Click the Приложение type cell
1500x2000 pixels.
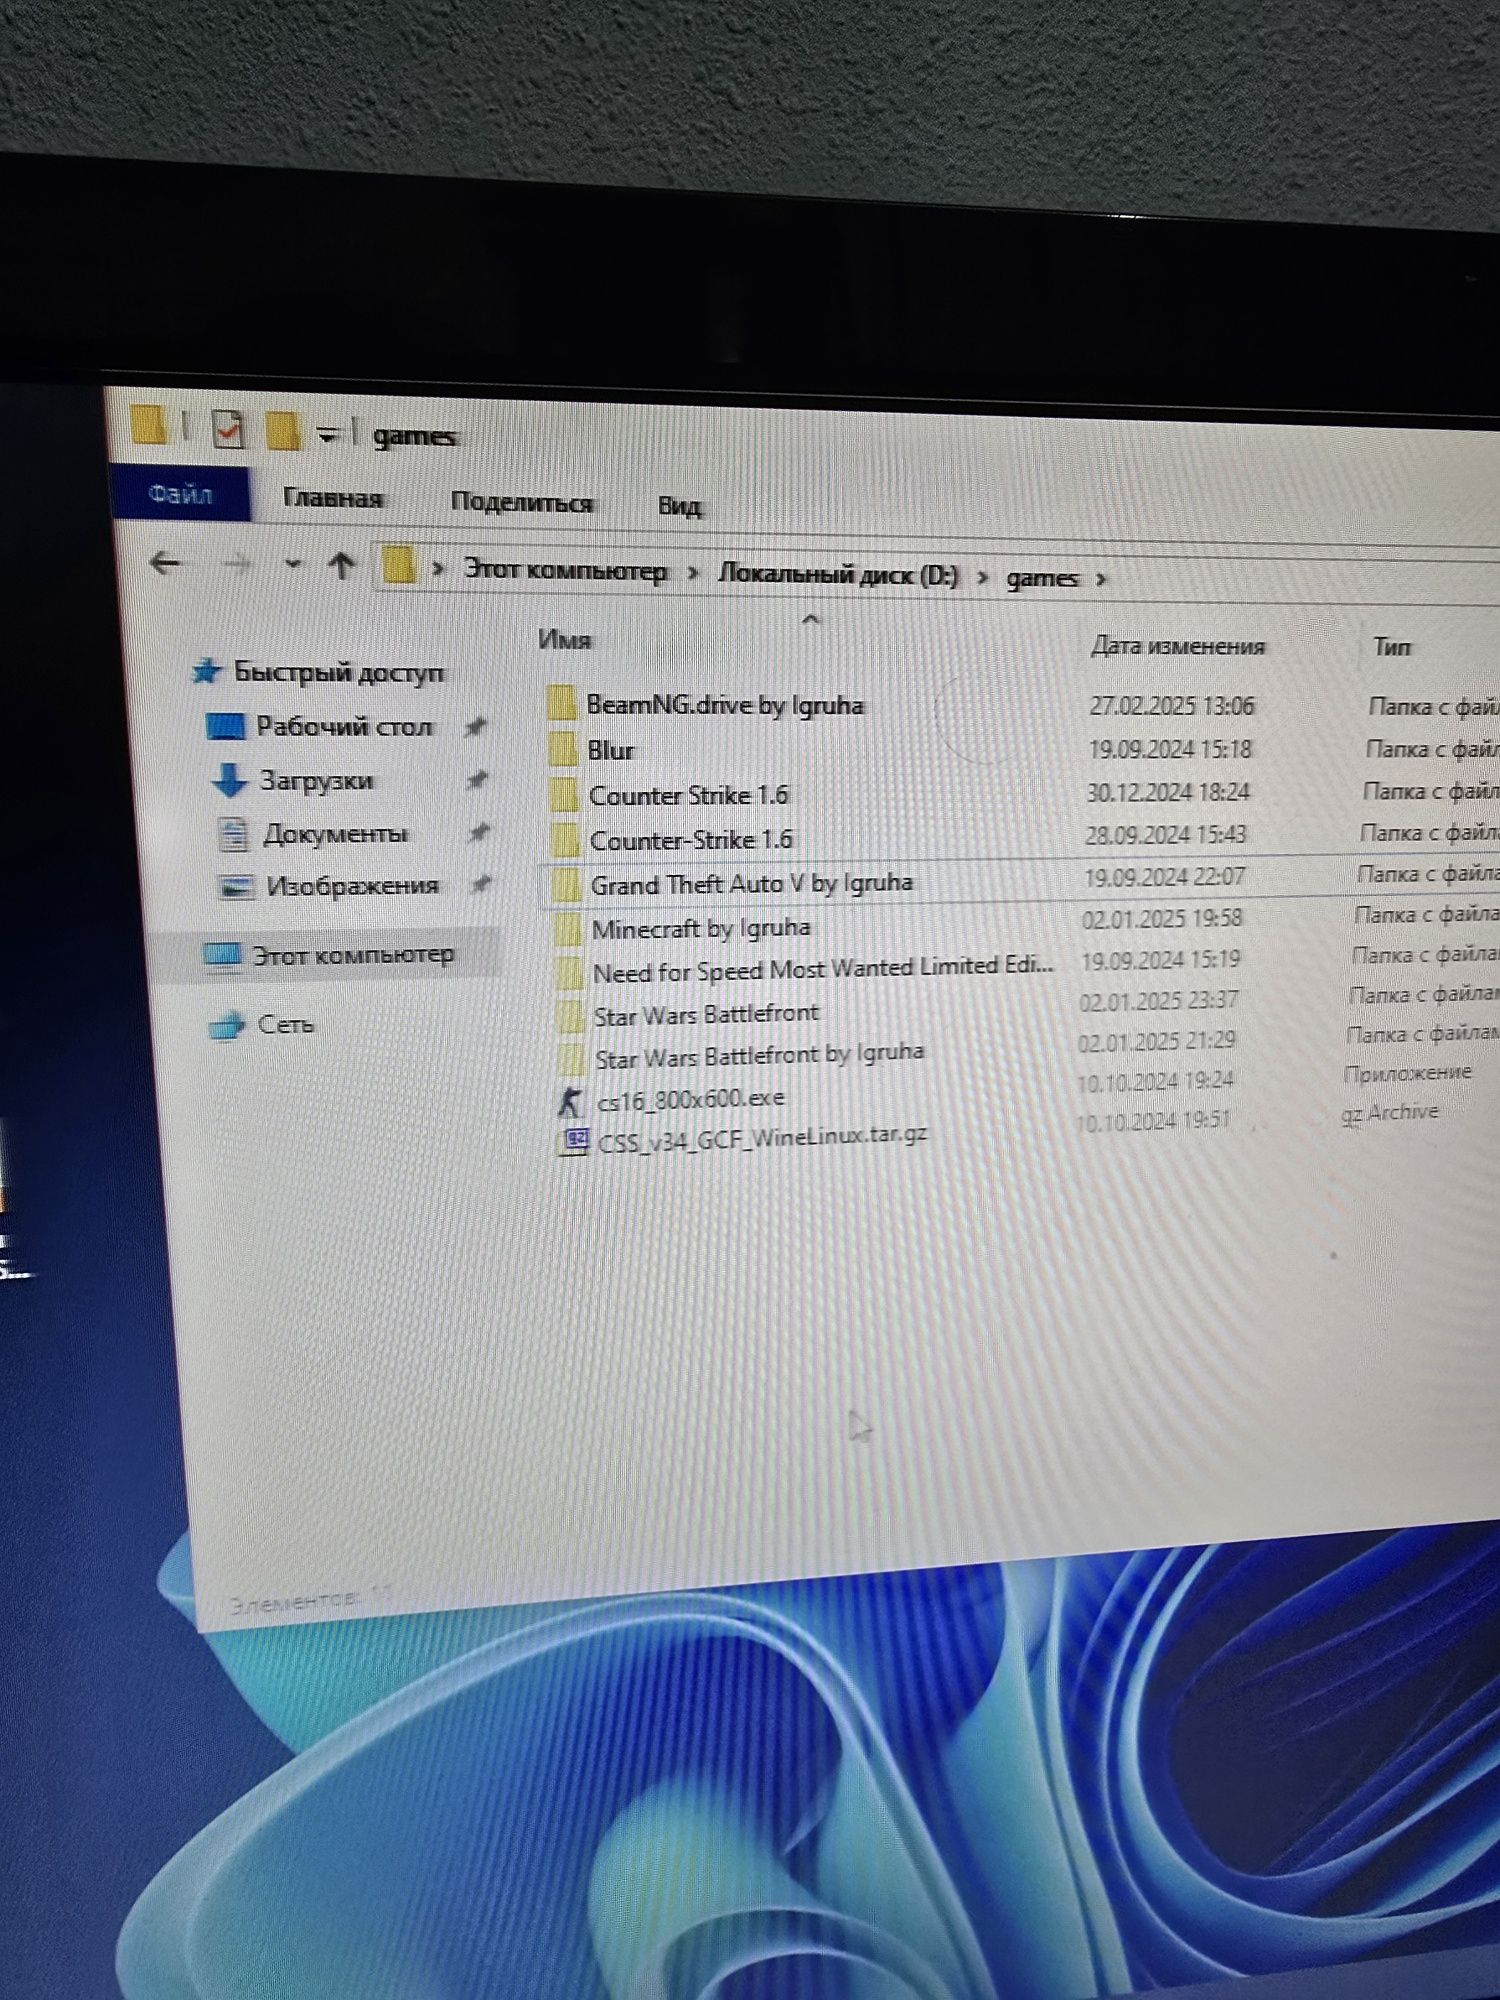pyautogui.click(x=1407, y=1074)
